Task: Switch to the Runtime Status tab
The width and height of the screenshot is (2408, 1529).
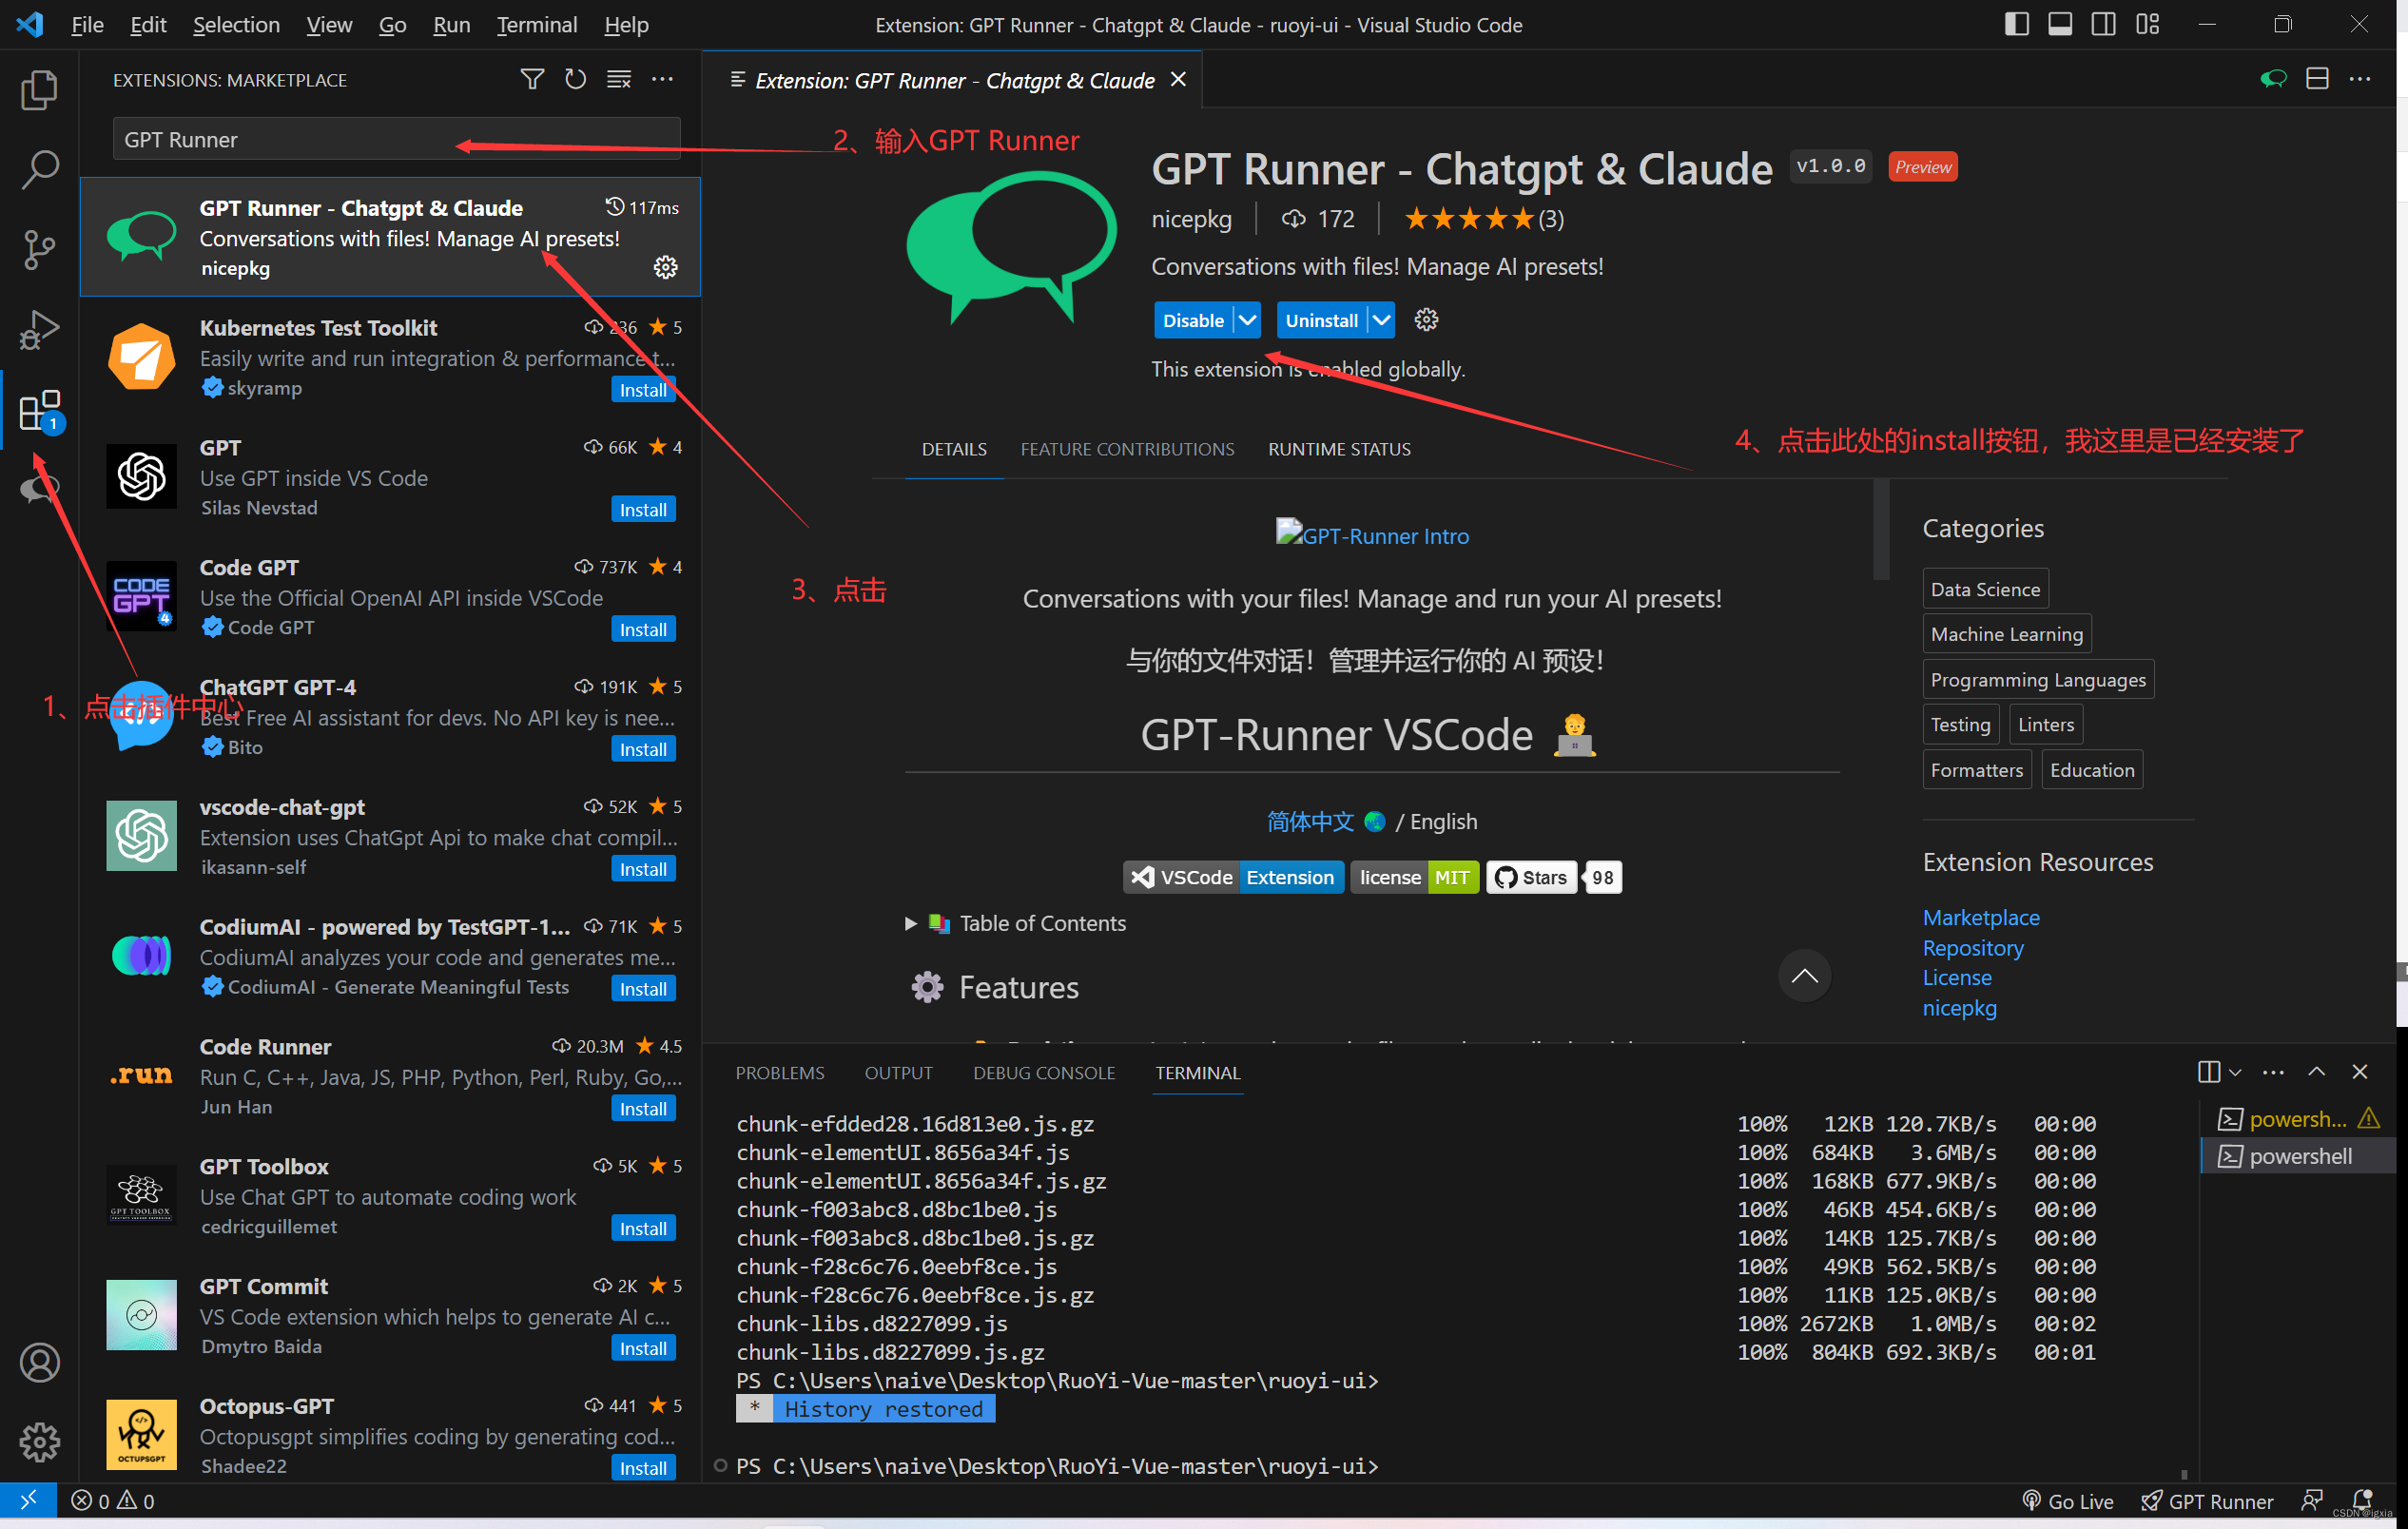Action: pos(1339,449)
